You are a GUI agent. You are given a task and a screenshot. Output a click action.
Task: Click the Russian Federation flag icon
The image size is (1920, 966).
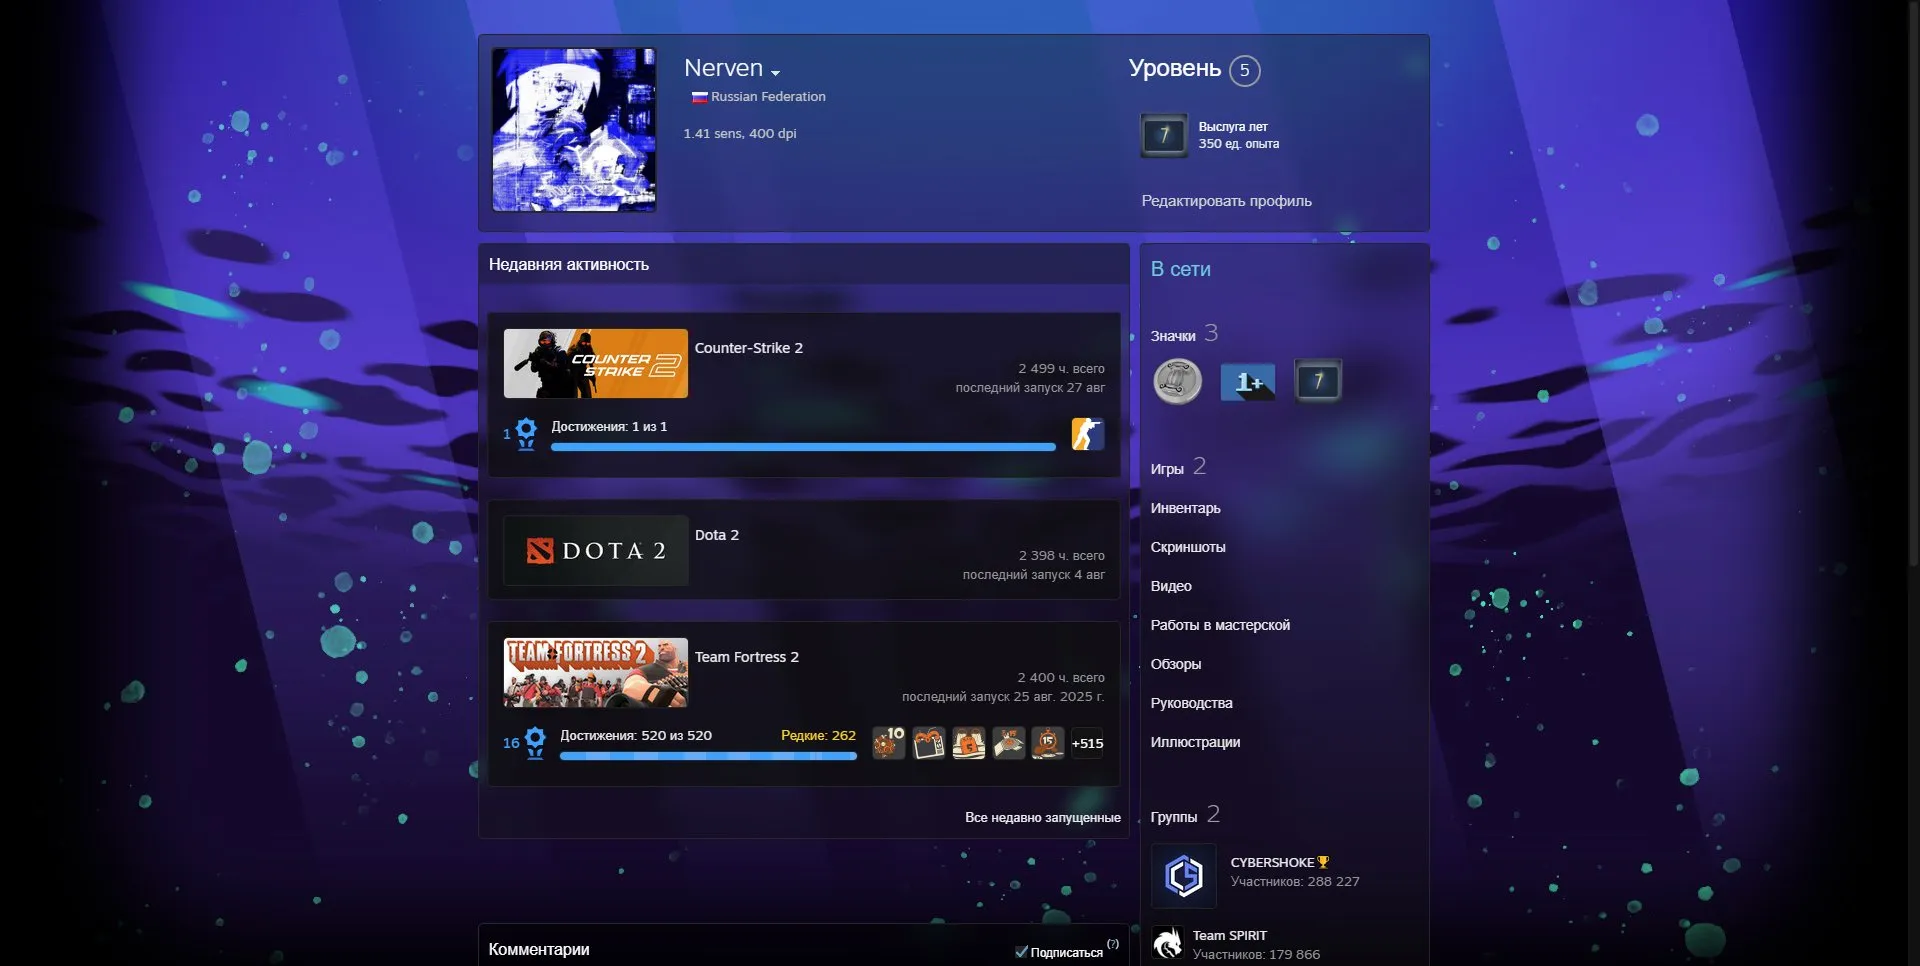coord(699,97)
